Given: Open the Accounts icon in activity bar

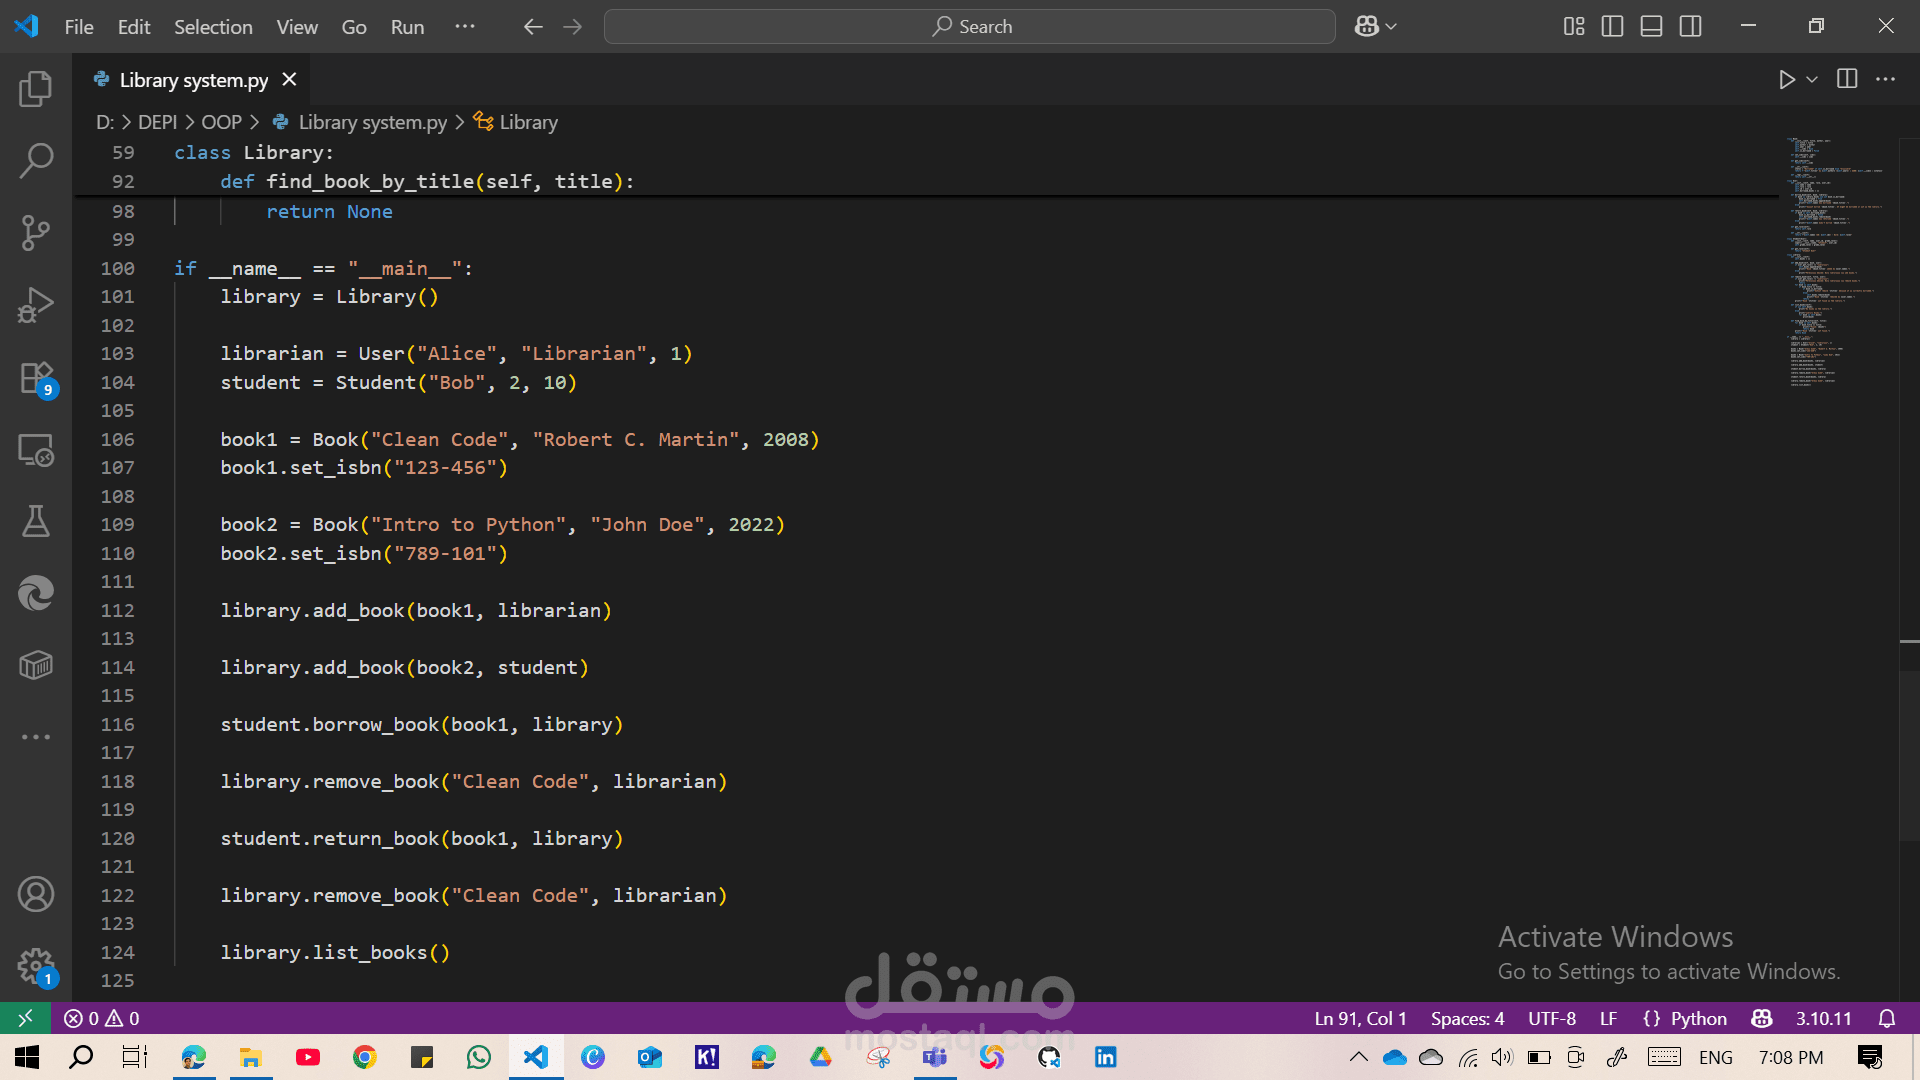Looking at the screenshot, I should [36, 894].
